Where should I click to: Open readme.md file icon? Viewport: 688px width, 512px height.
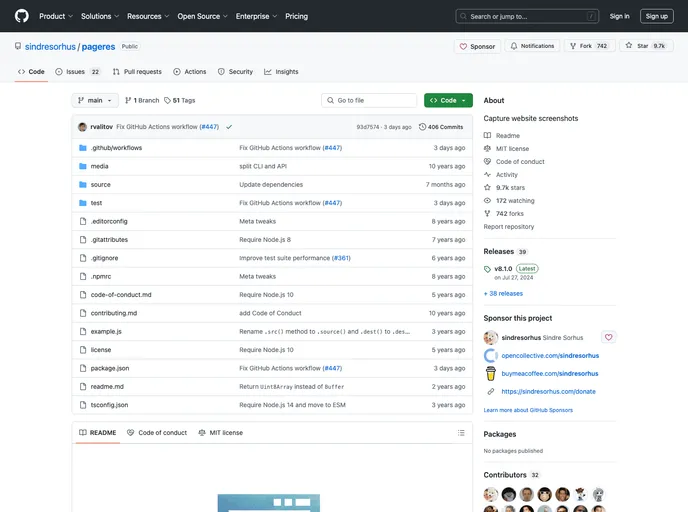(82, 387)
